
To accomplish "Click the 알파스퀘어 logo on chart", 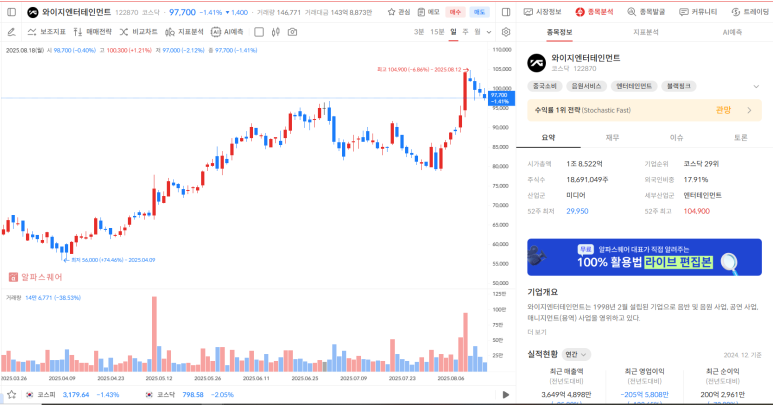I will (x=35, y=277).
